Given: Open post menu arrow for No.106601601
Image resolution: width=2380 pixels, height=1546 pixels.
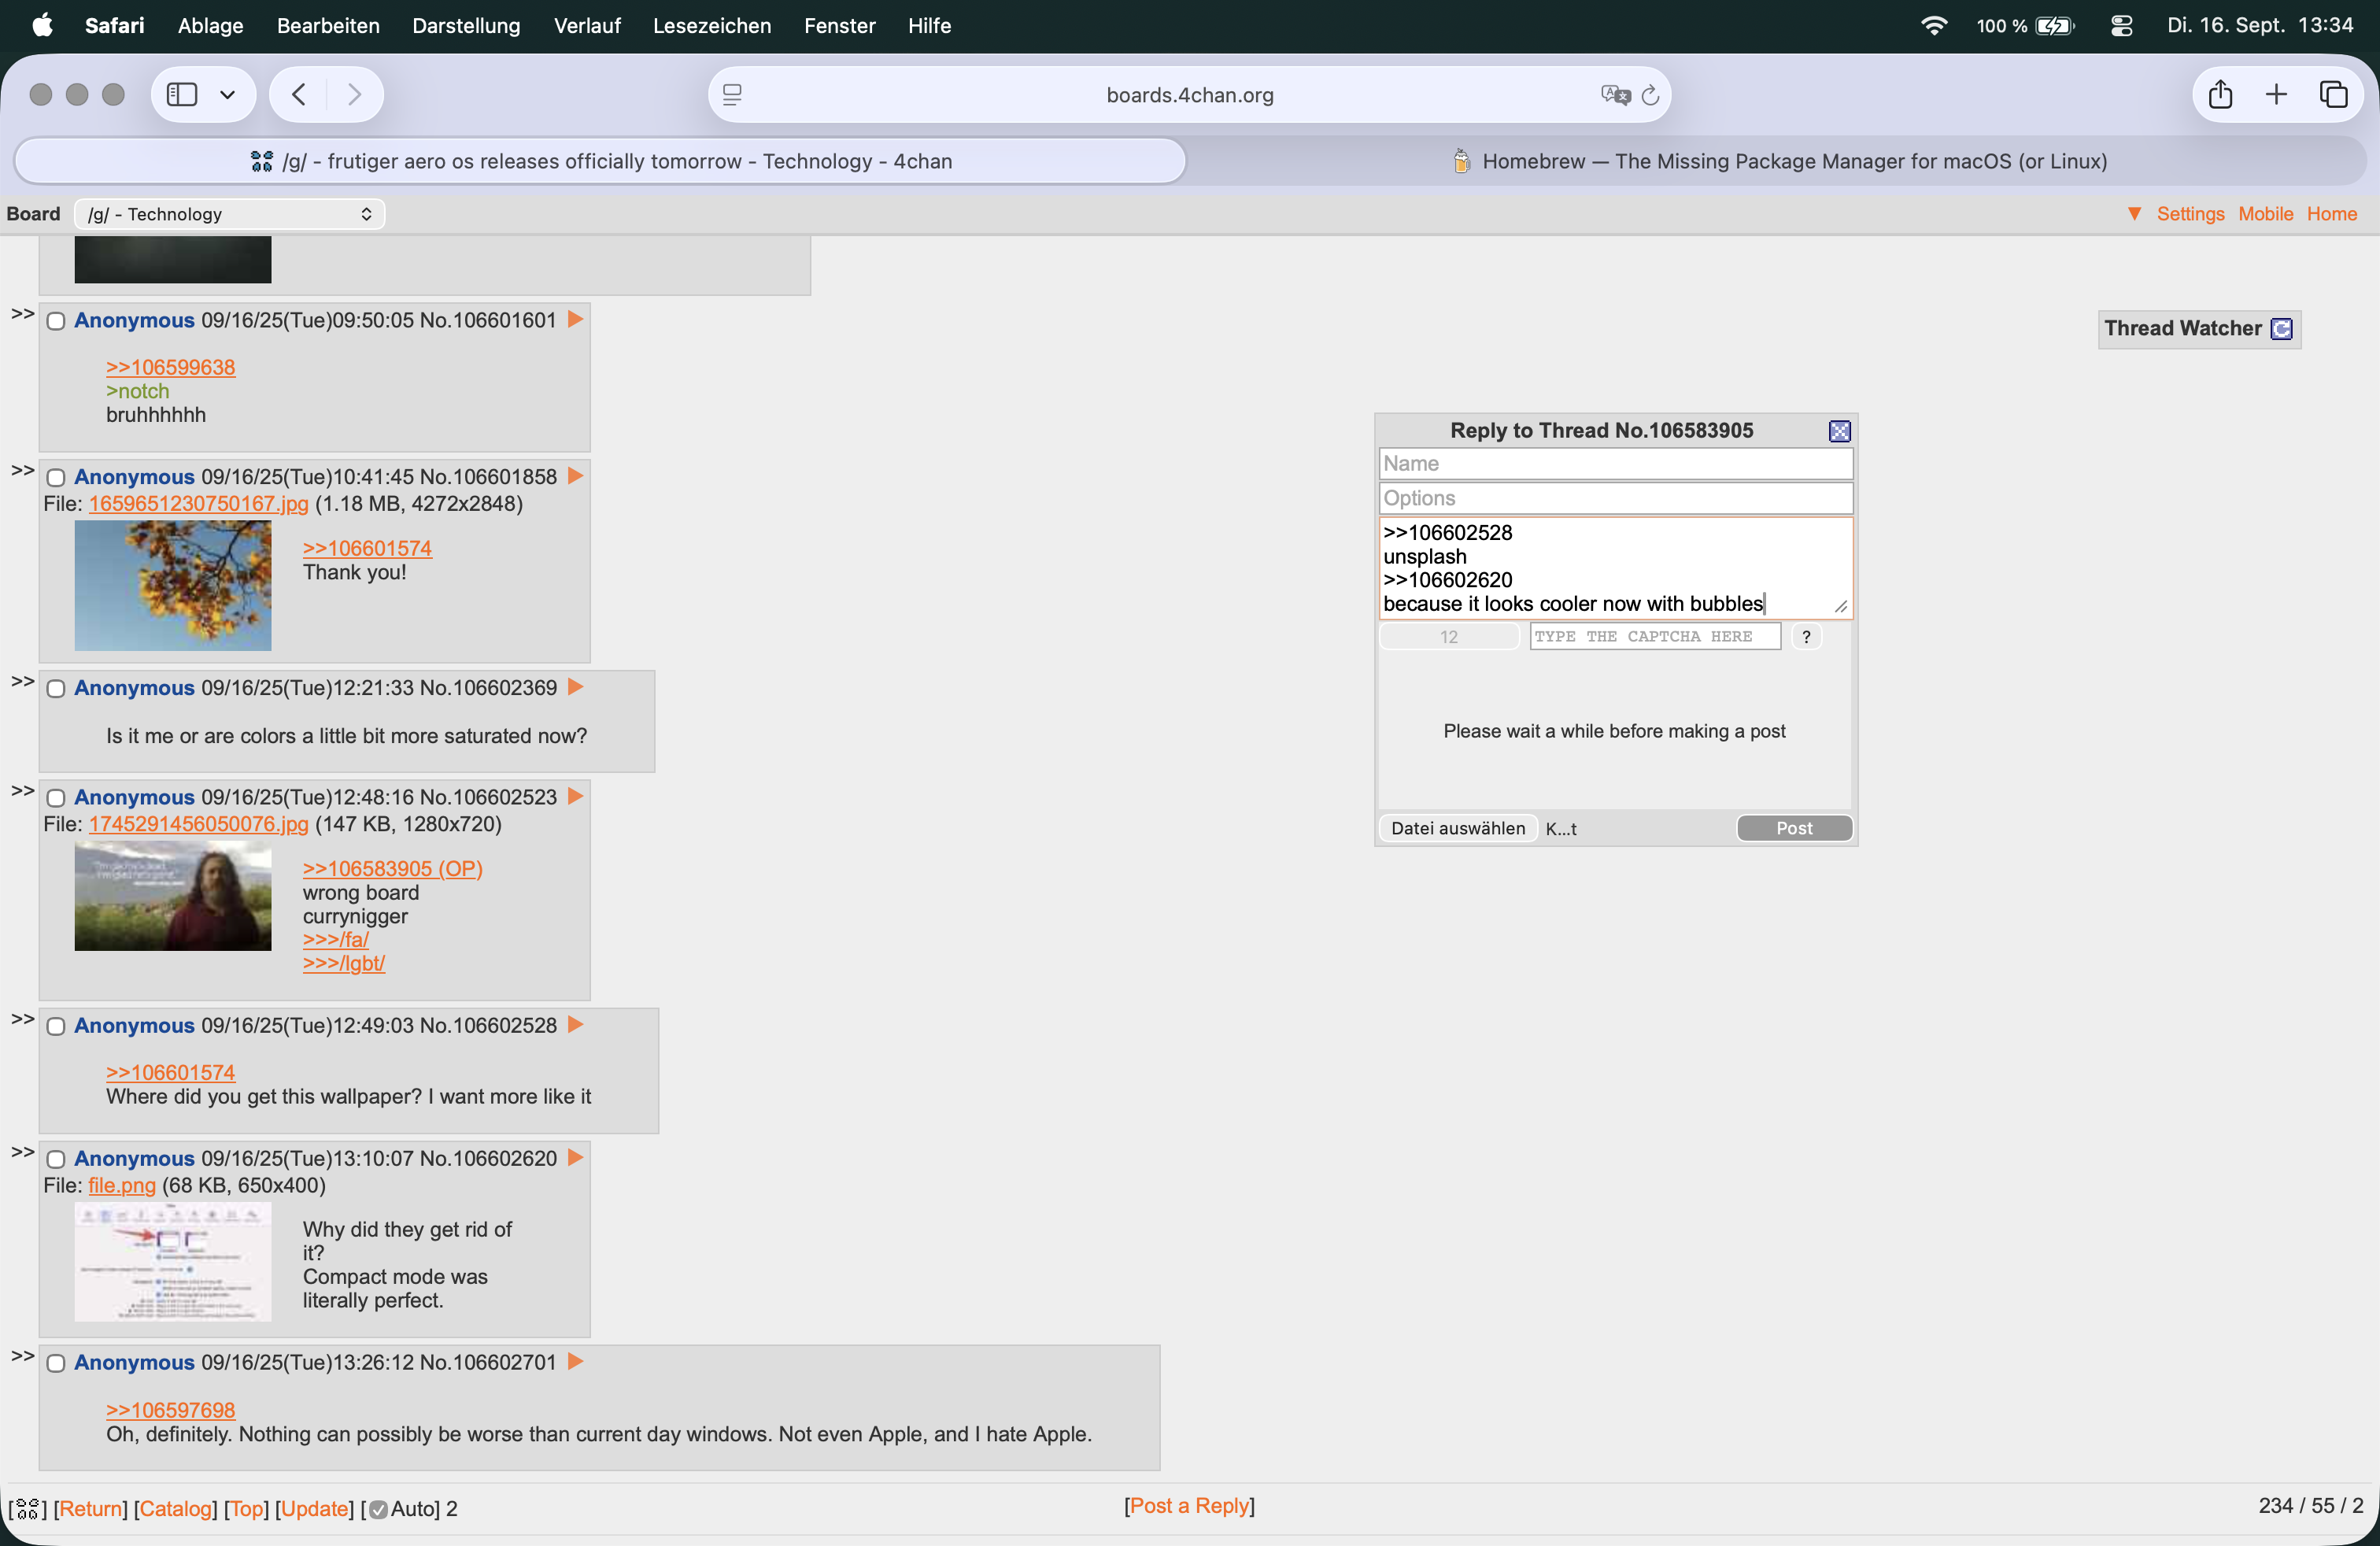Looking at the screenshot, I should click(x=575, y=319).
